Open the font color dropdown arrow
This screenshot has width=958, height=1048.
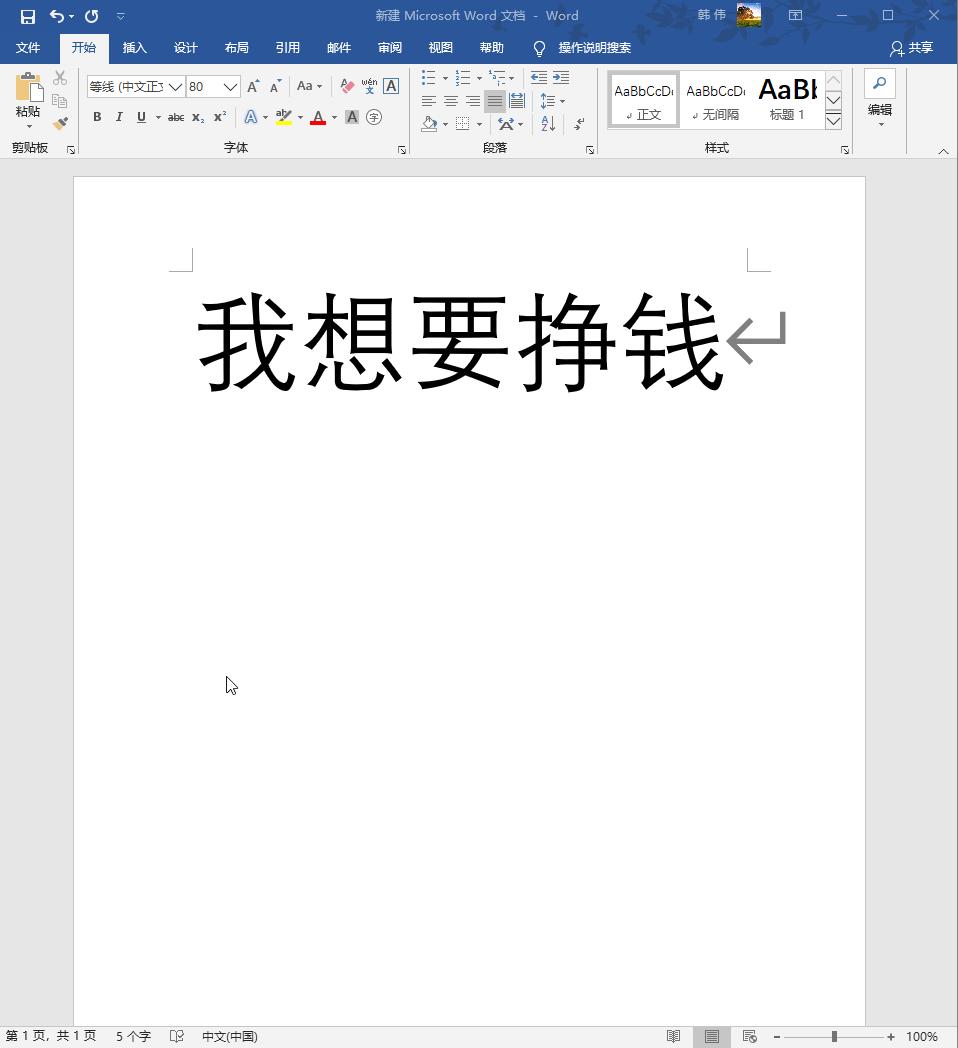coord(332,117)
